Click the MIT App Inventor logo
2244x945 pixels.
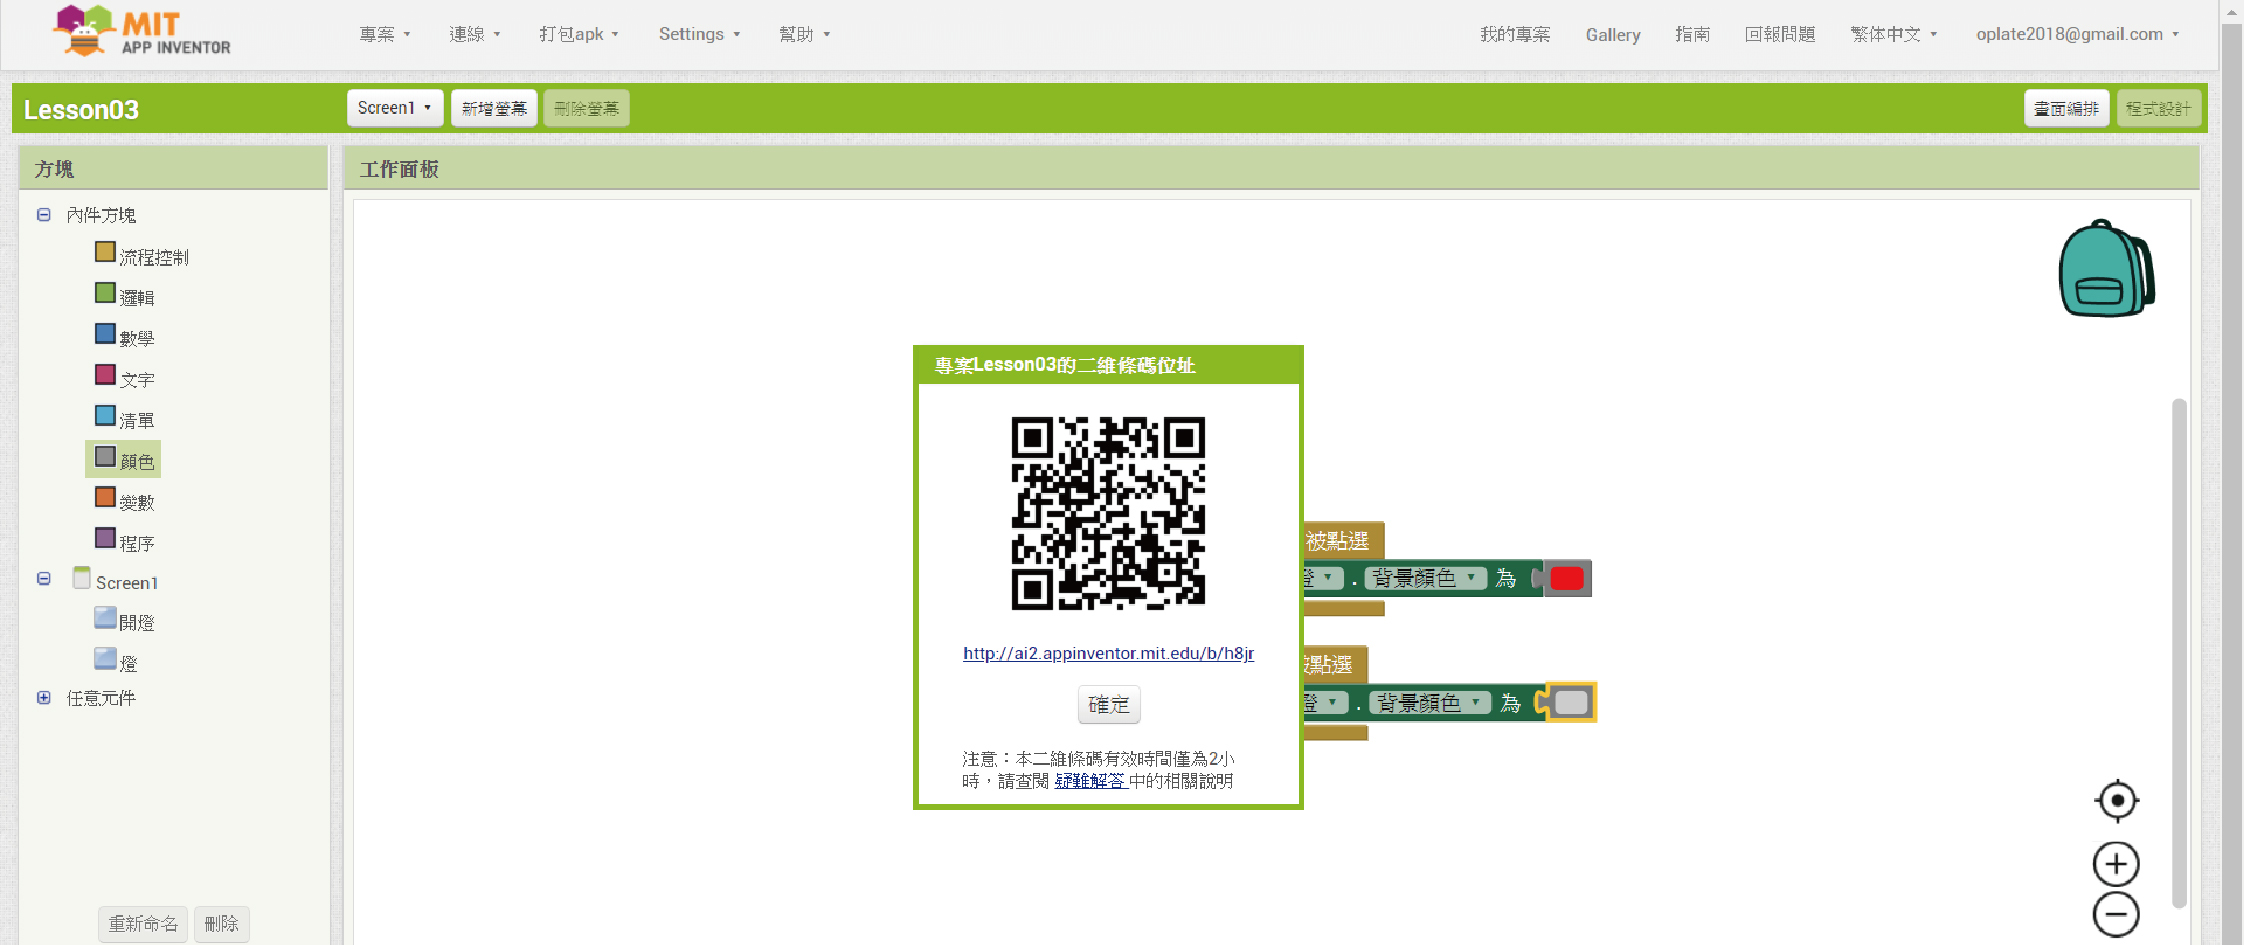click(142, 32)
